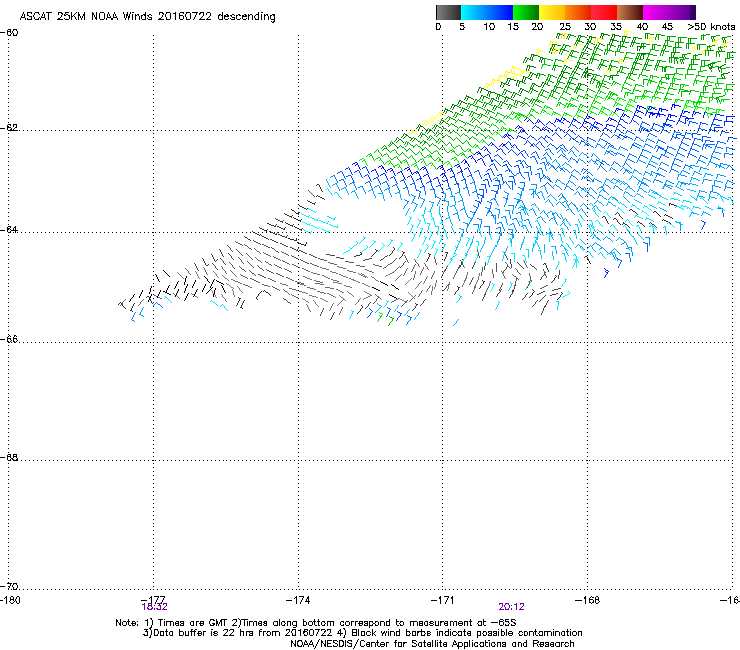The height and width of the screenshot is (650, 740).
Task: Pick the yellow 20-25 knots color segment
Action: pyautogui.click(x=552, y=12)
